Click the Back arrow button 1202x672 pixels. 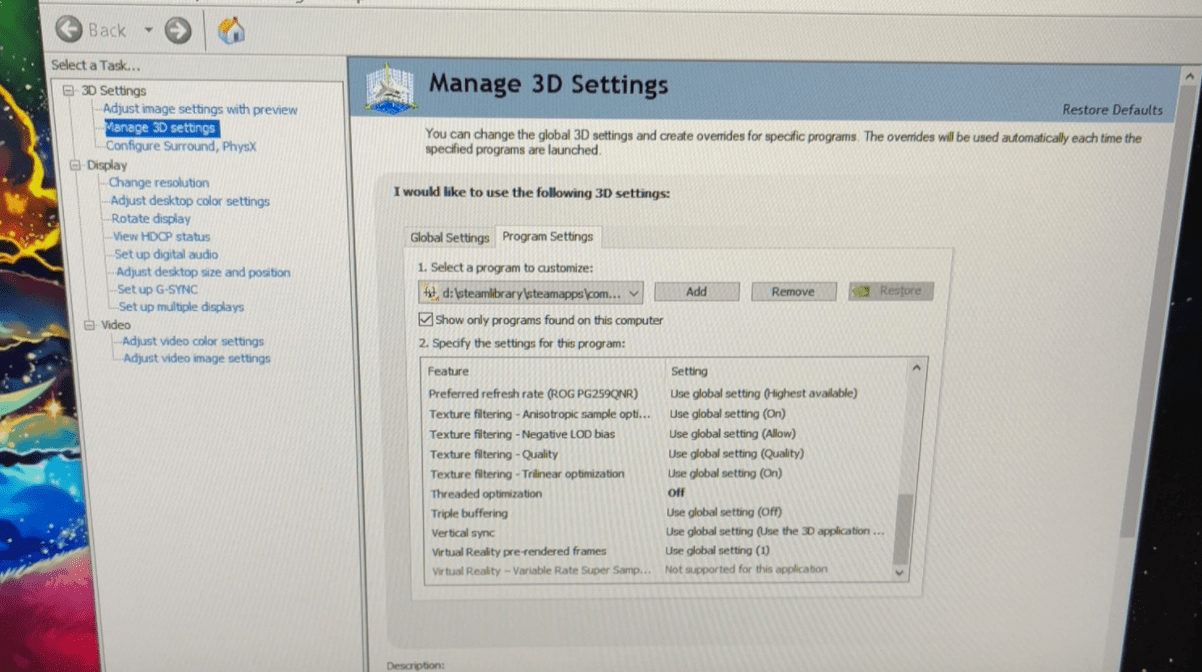pyautogui.click(x=70, y=30)
